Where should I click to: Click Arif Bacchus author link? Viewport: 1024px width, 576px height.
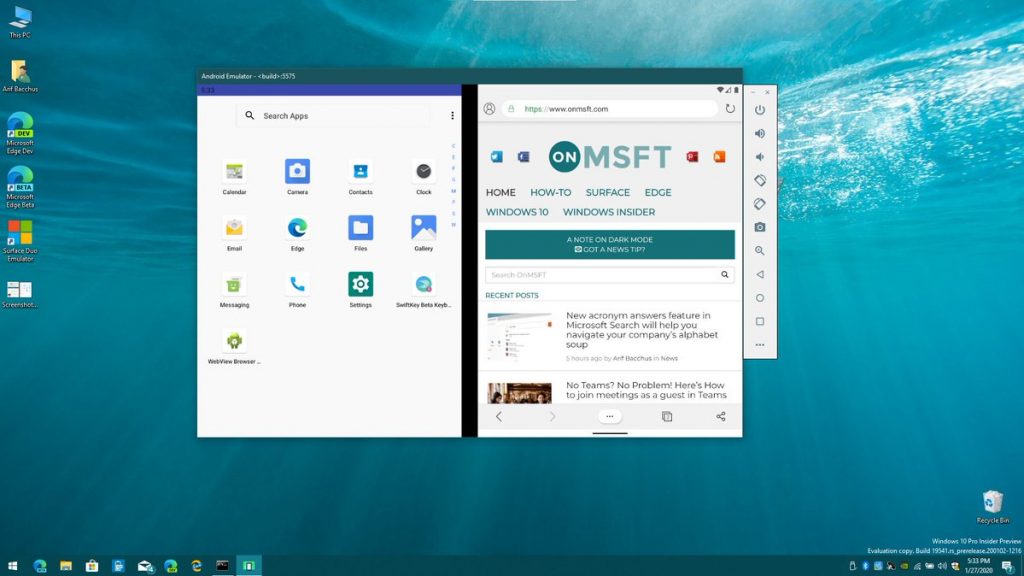click(x=632, y=359)
